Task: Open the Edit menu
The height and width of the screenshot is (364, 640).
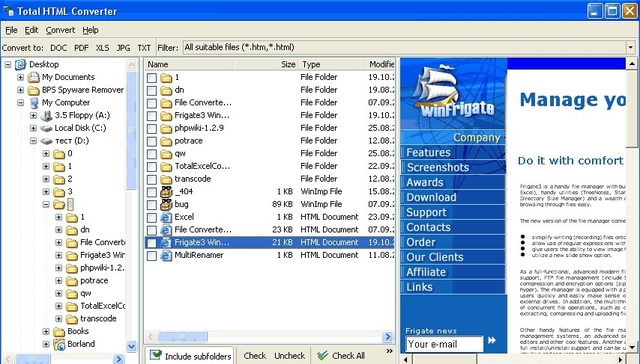Action: point(31,30)
